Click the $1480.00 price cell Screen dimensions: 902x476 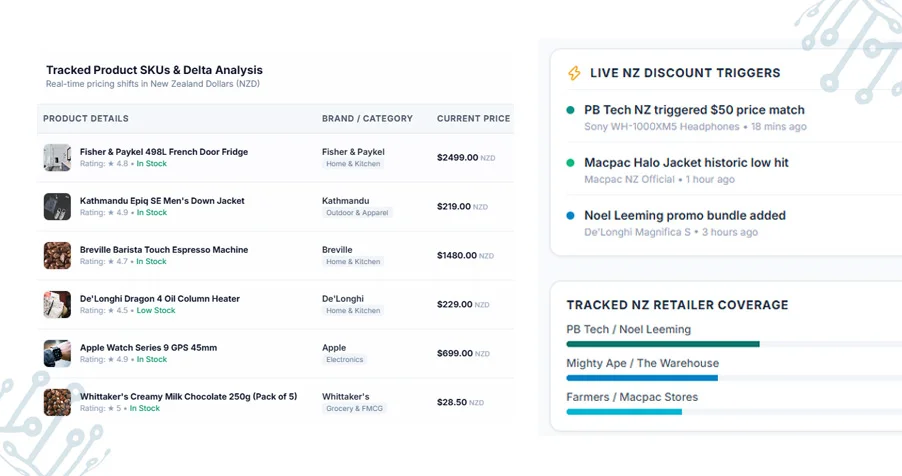click(465, 256)
